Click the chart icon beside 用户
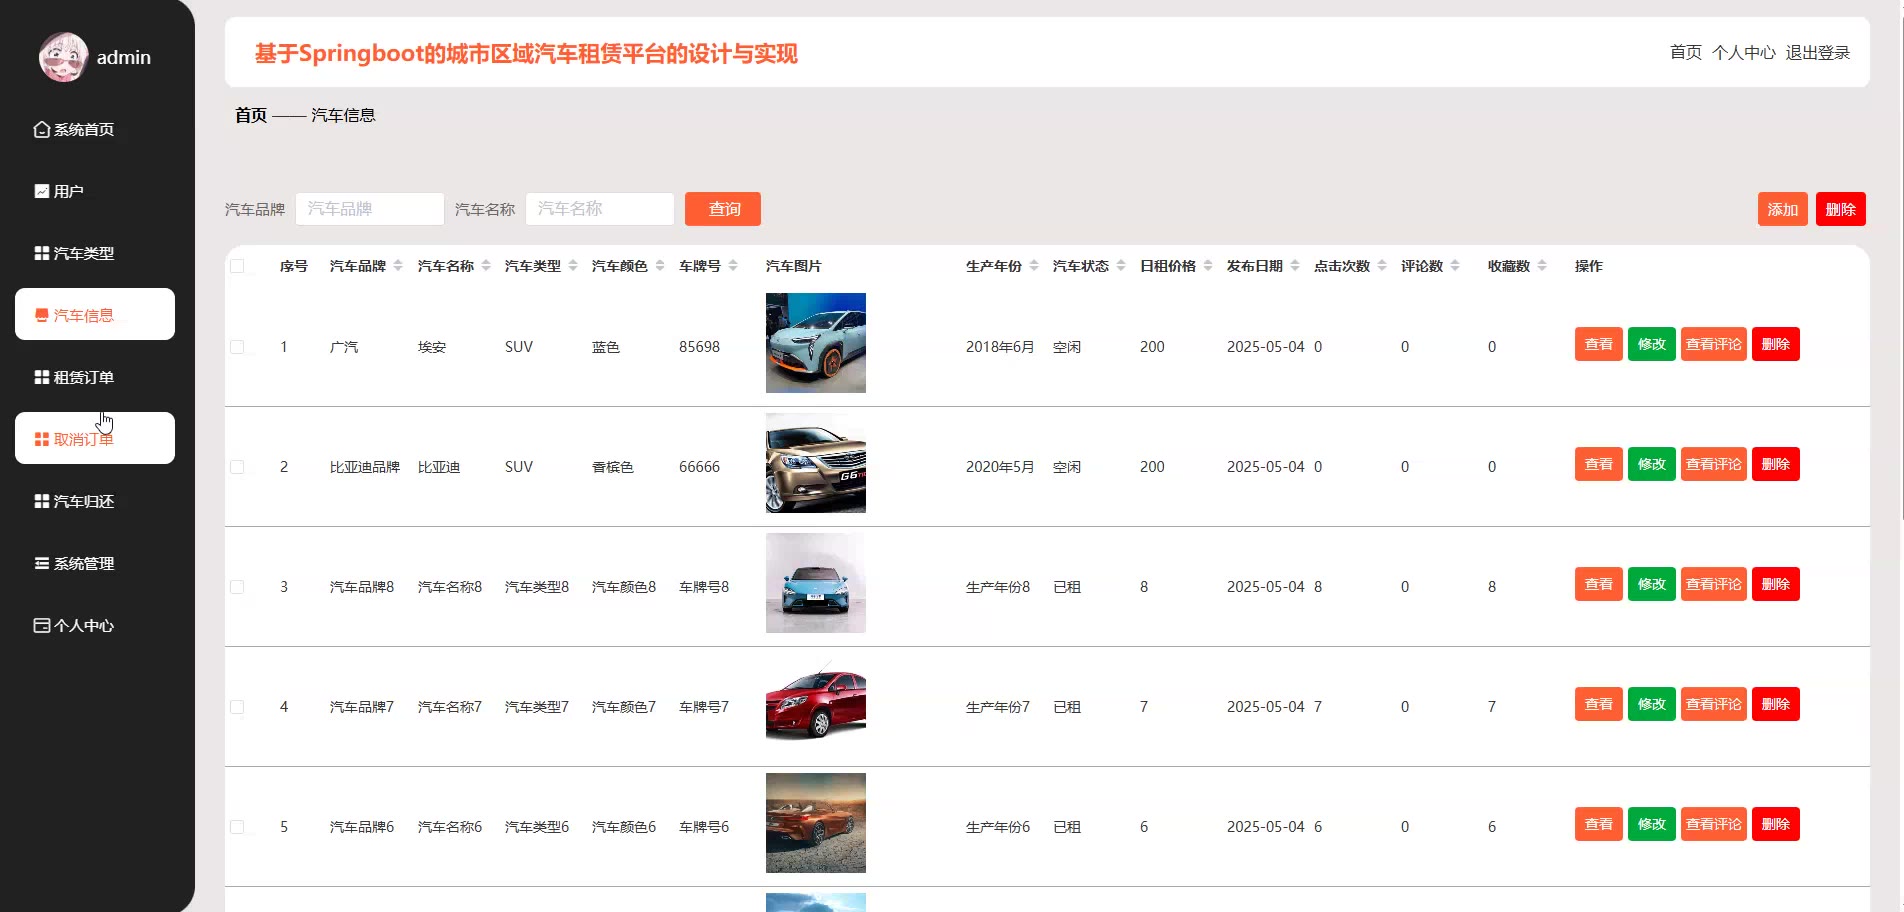Viewport: 1904px width, 912px height. tap(41, 191)
